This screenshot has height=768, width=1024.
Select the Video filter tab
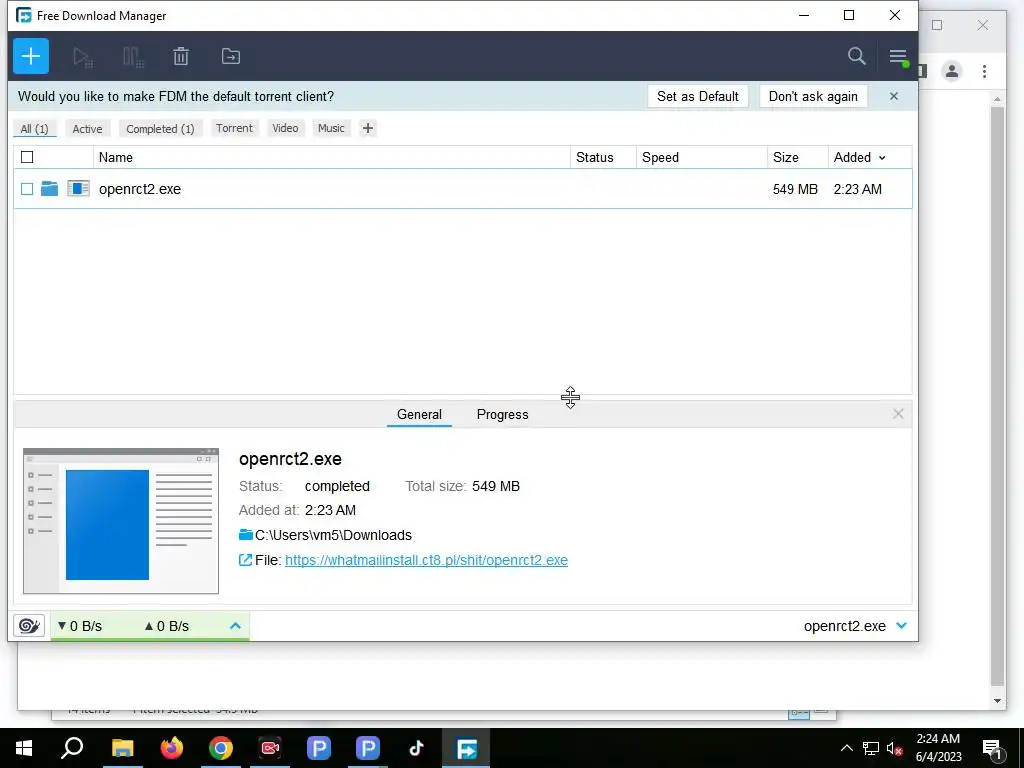[285, 128]
